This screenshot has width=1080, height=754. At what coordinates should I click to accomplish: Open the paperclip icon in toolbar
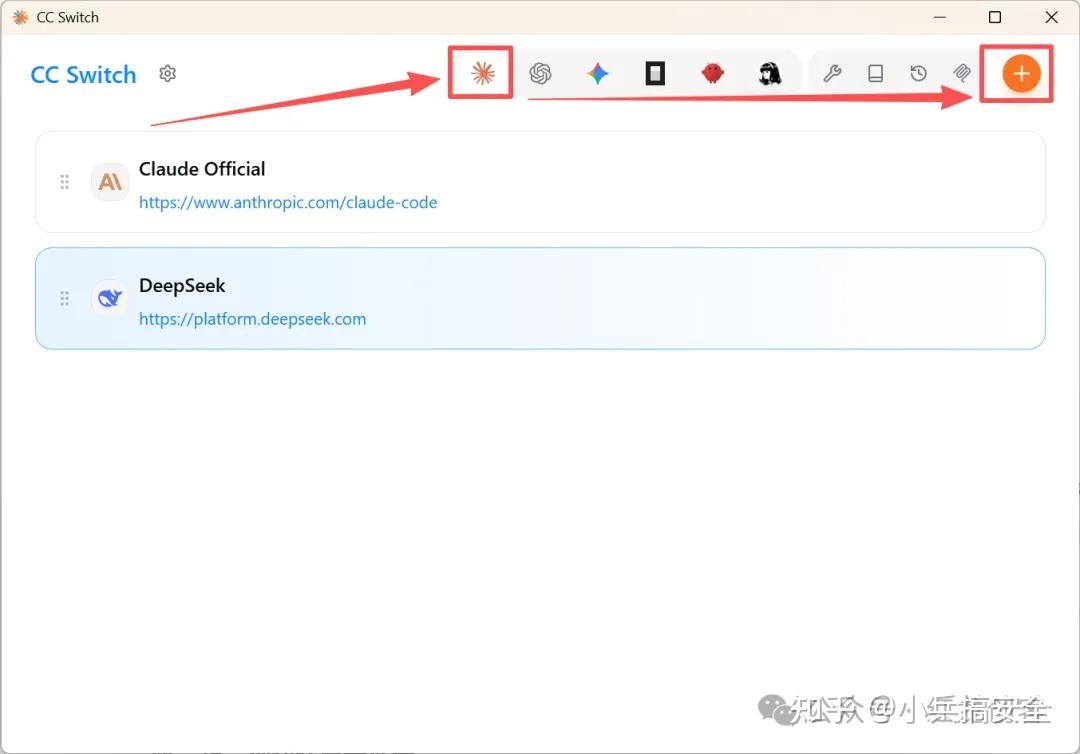click(962, 73)
